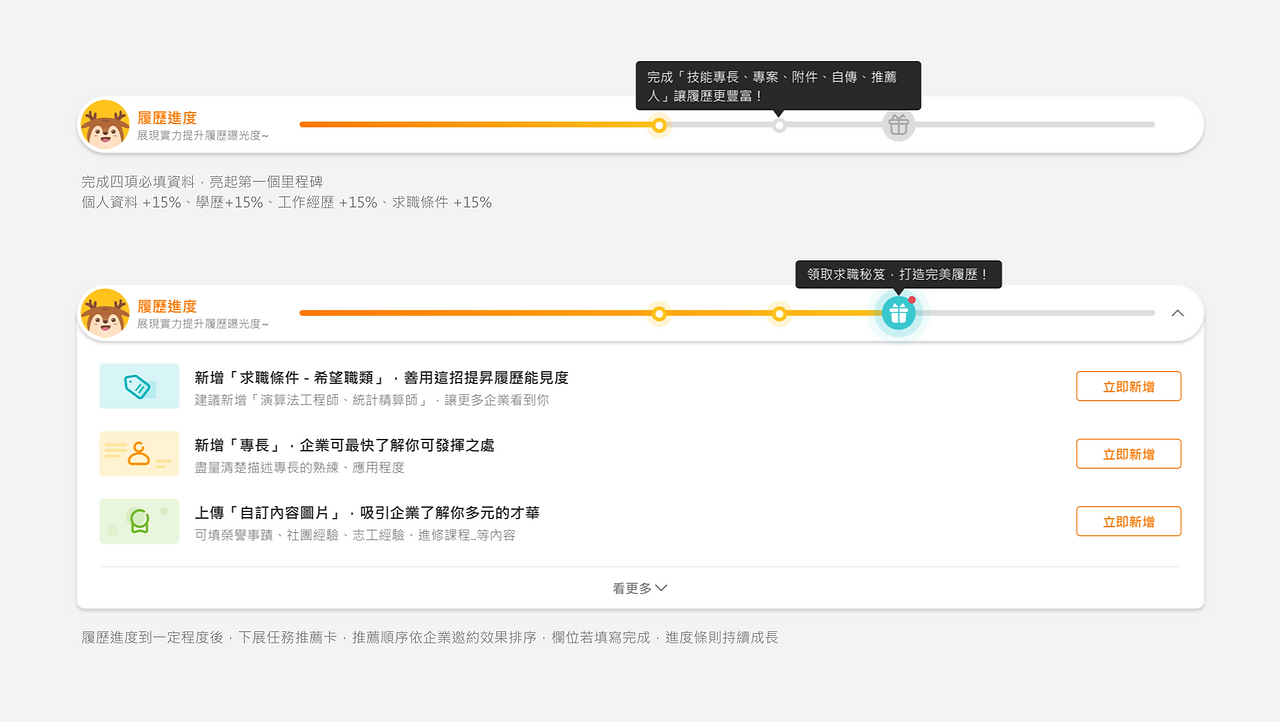Click the unfilled gray track after the teal gift icon

coord(1036,314)
